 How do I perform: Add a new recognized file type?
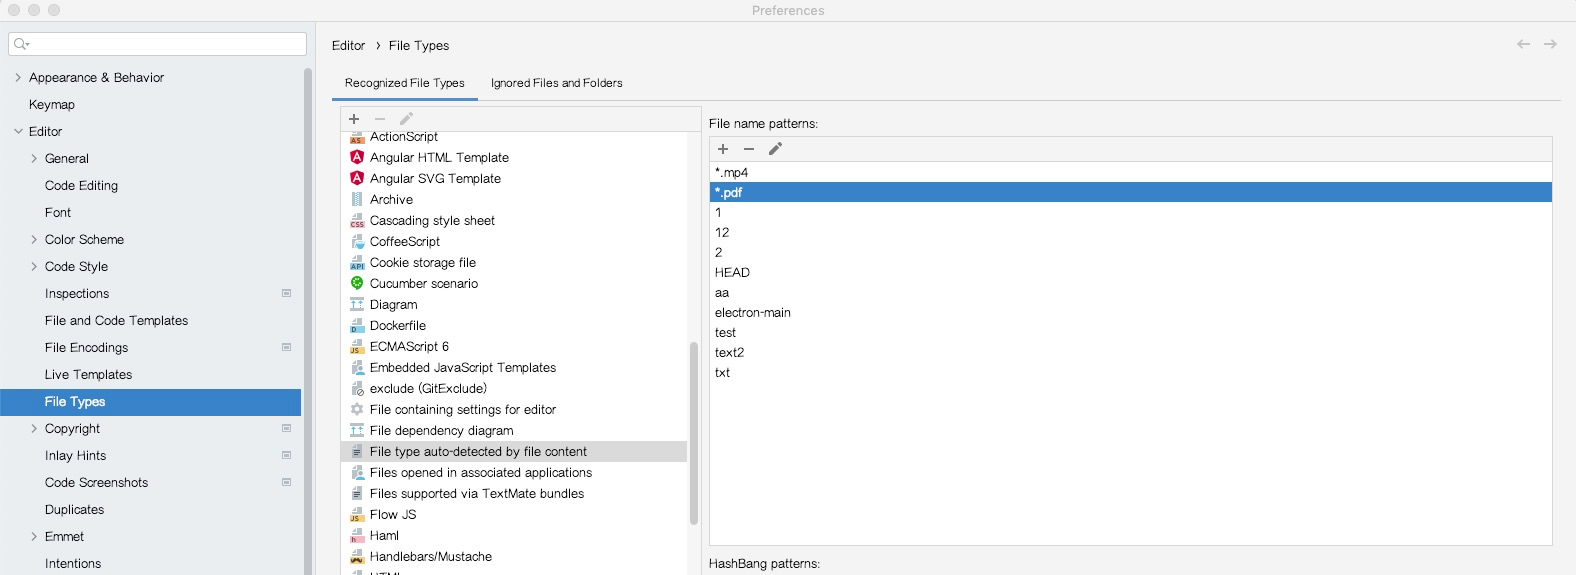354,119
